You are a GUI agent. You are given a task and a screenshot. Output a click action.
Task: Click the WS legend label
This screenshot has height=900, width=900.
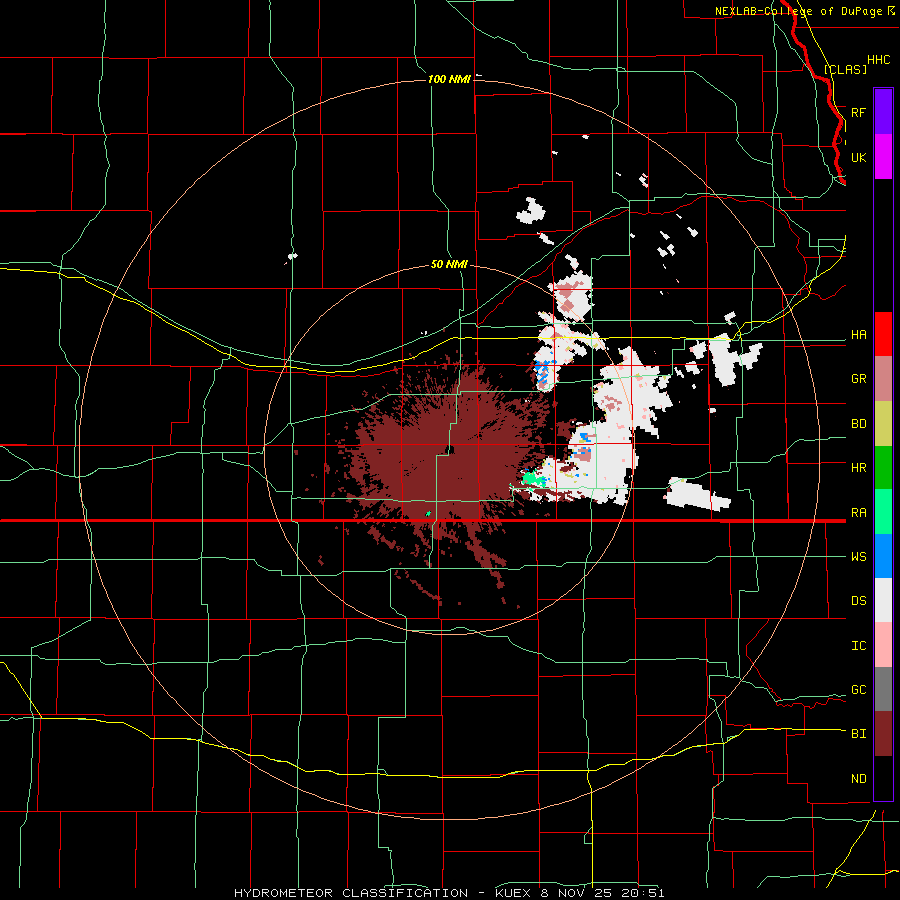[858, 557]
